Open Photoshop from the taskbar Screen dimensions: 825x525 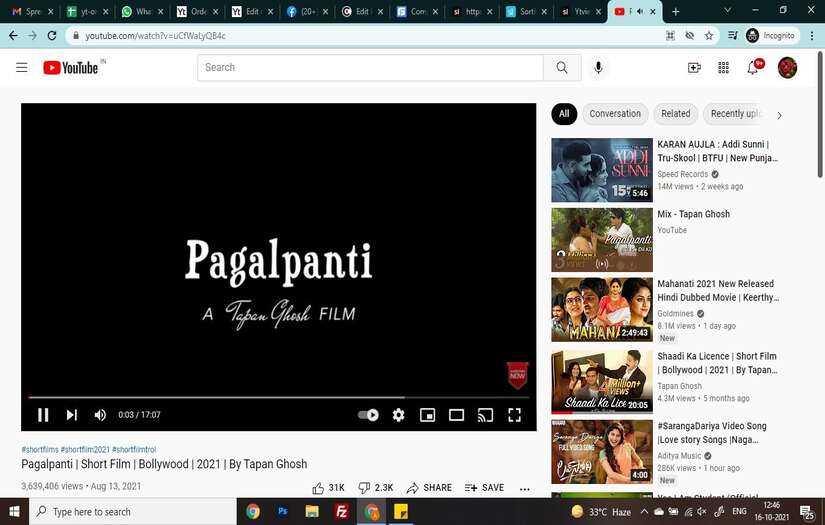[283, 512]
